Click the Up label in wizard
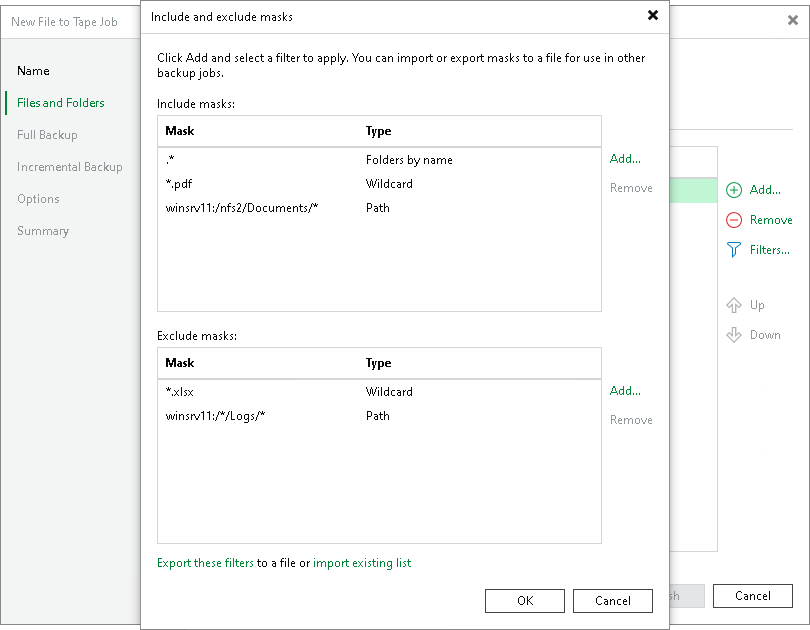 click(757, 305)
